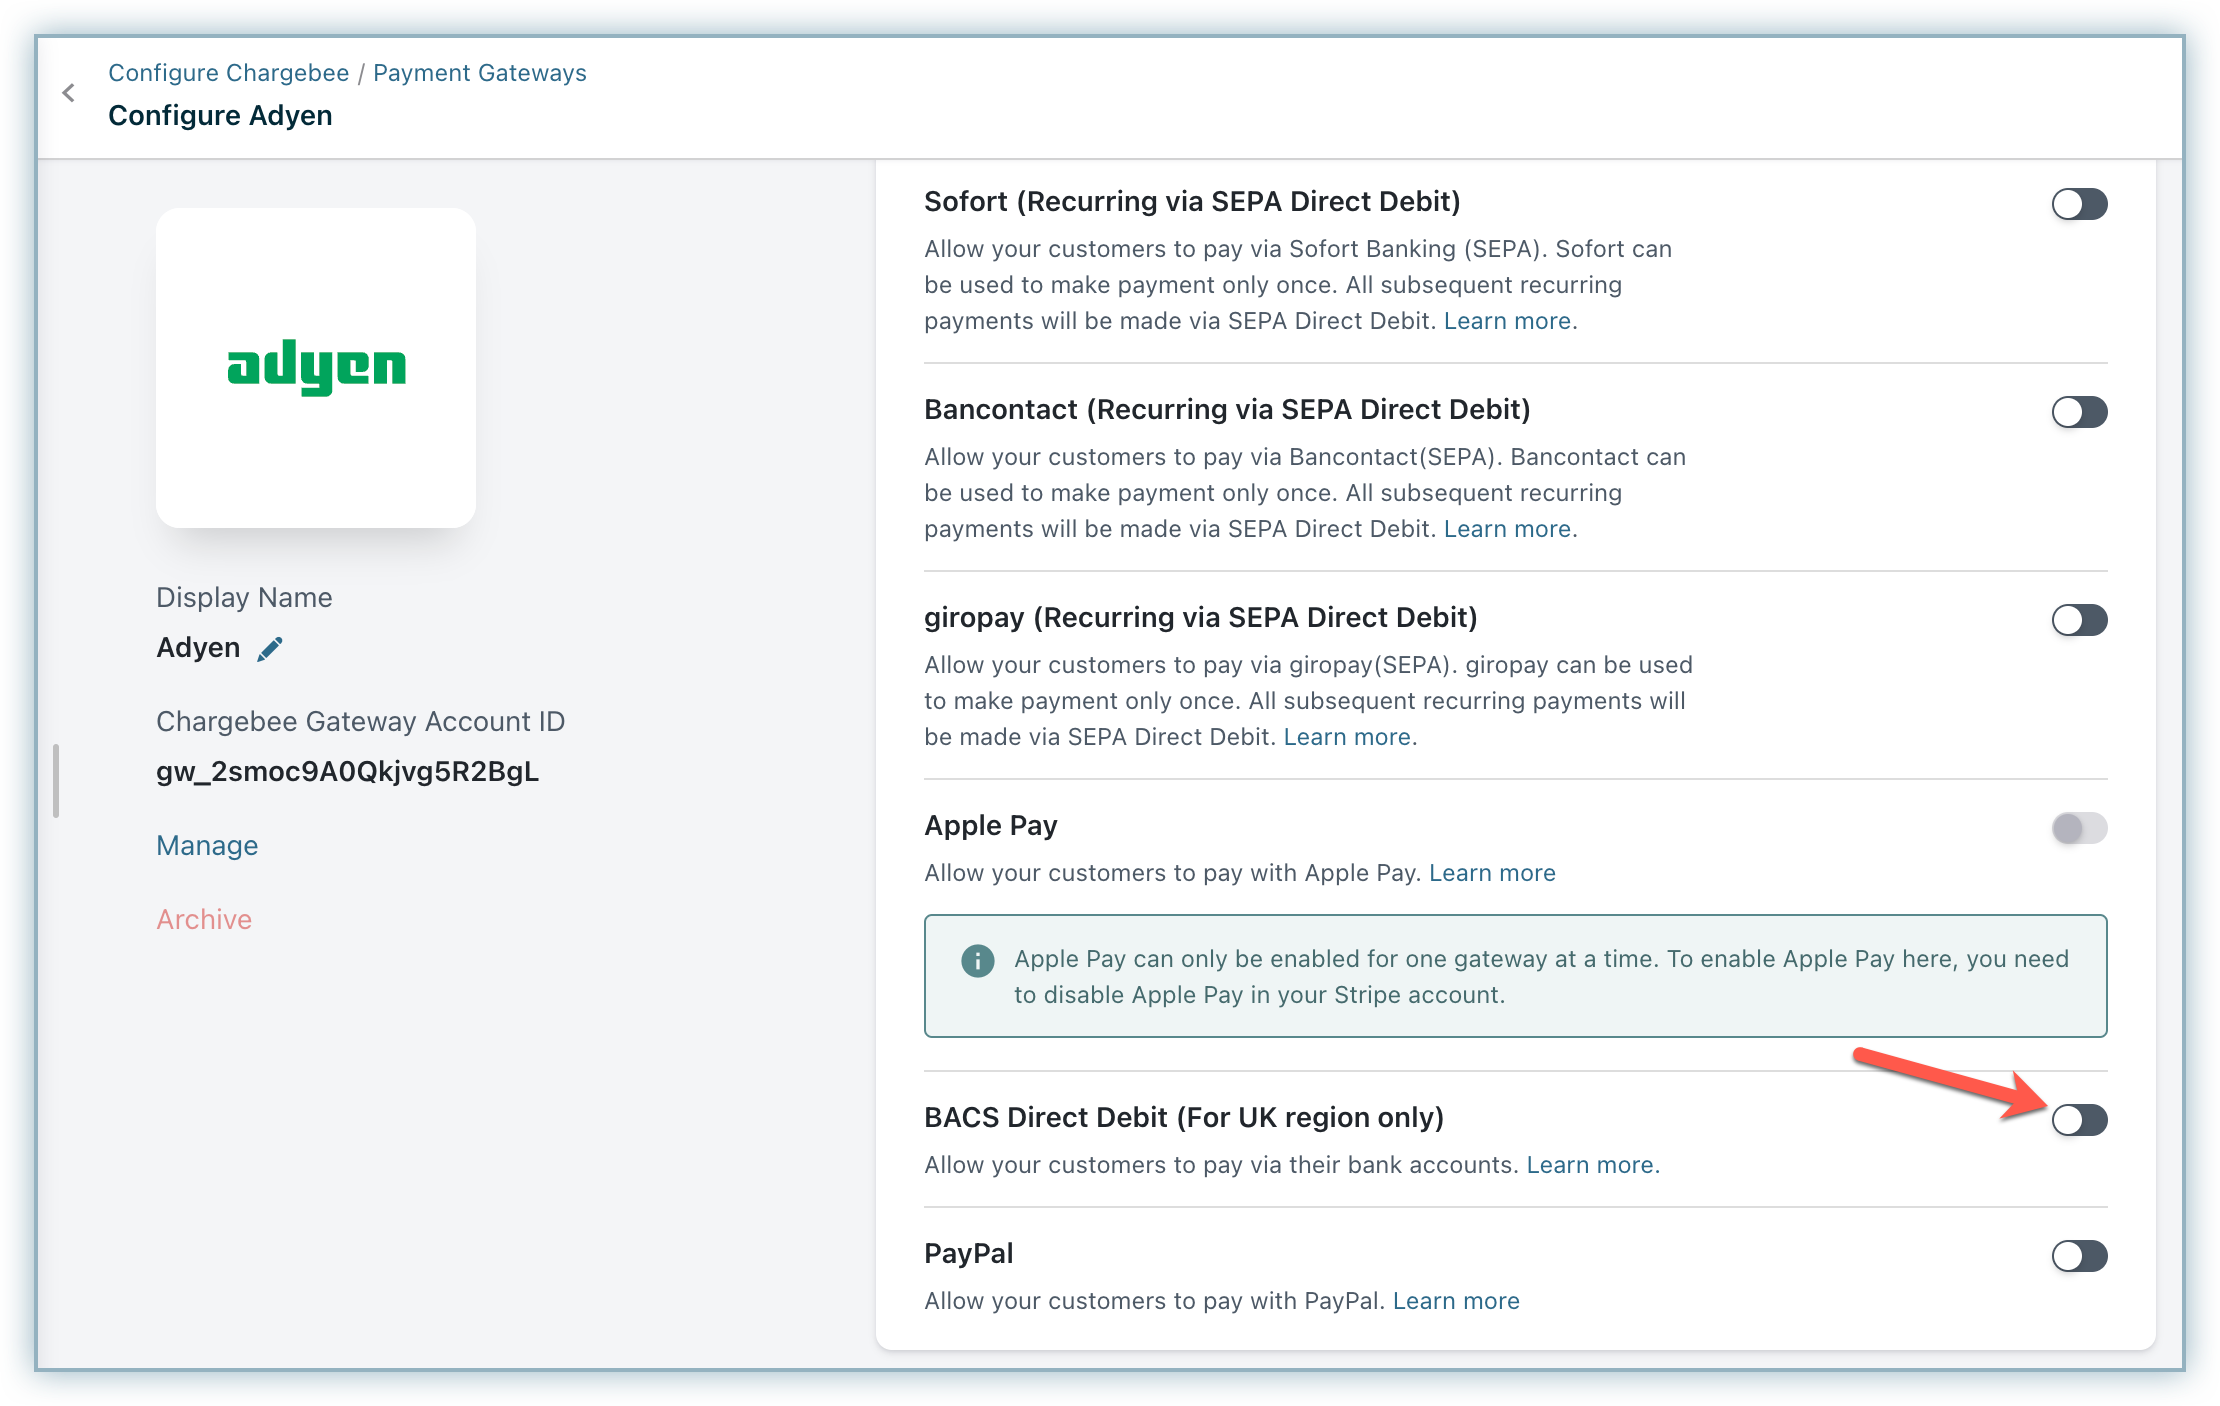Click the Manage link

point(207,846)
